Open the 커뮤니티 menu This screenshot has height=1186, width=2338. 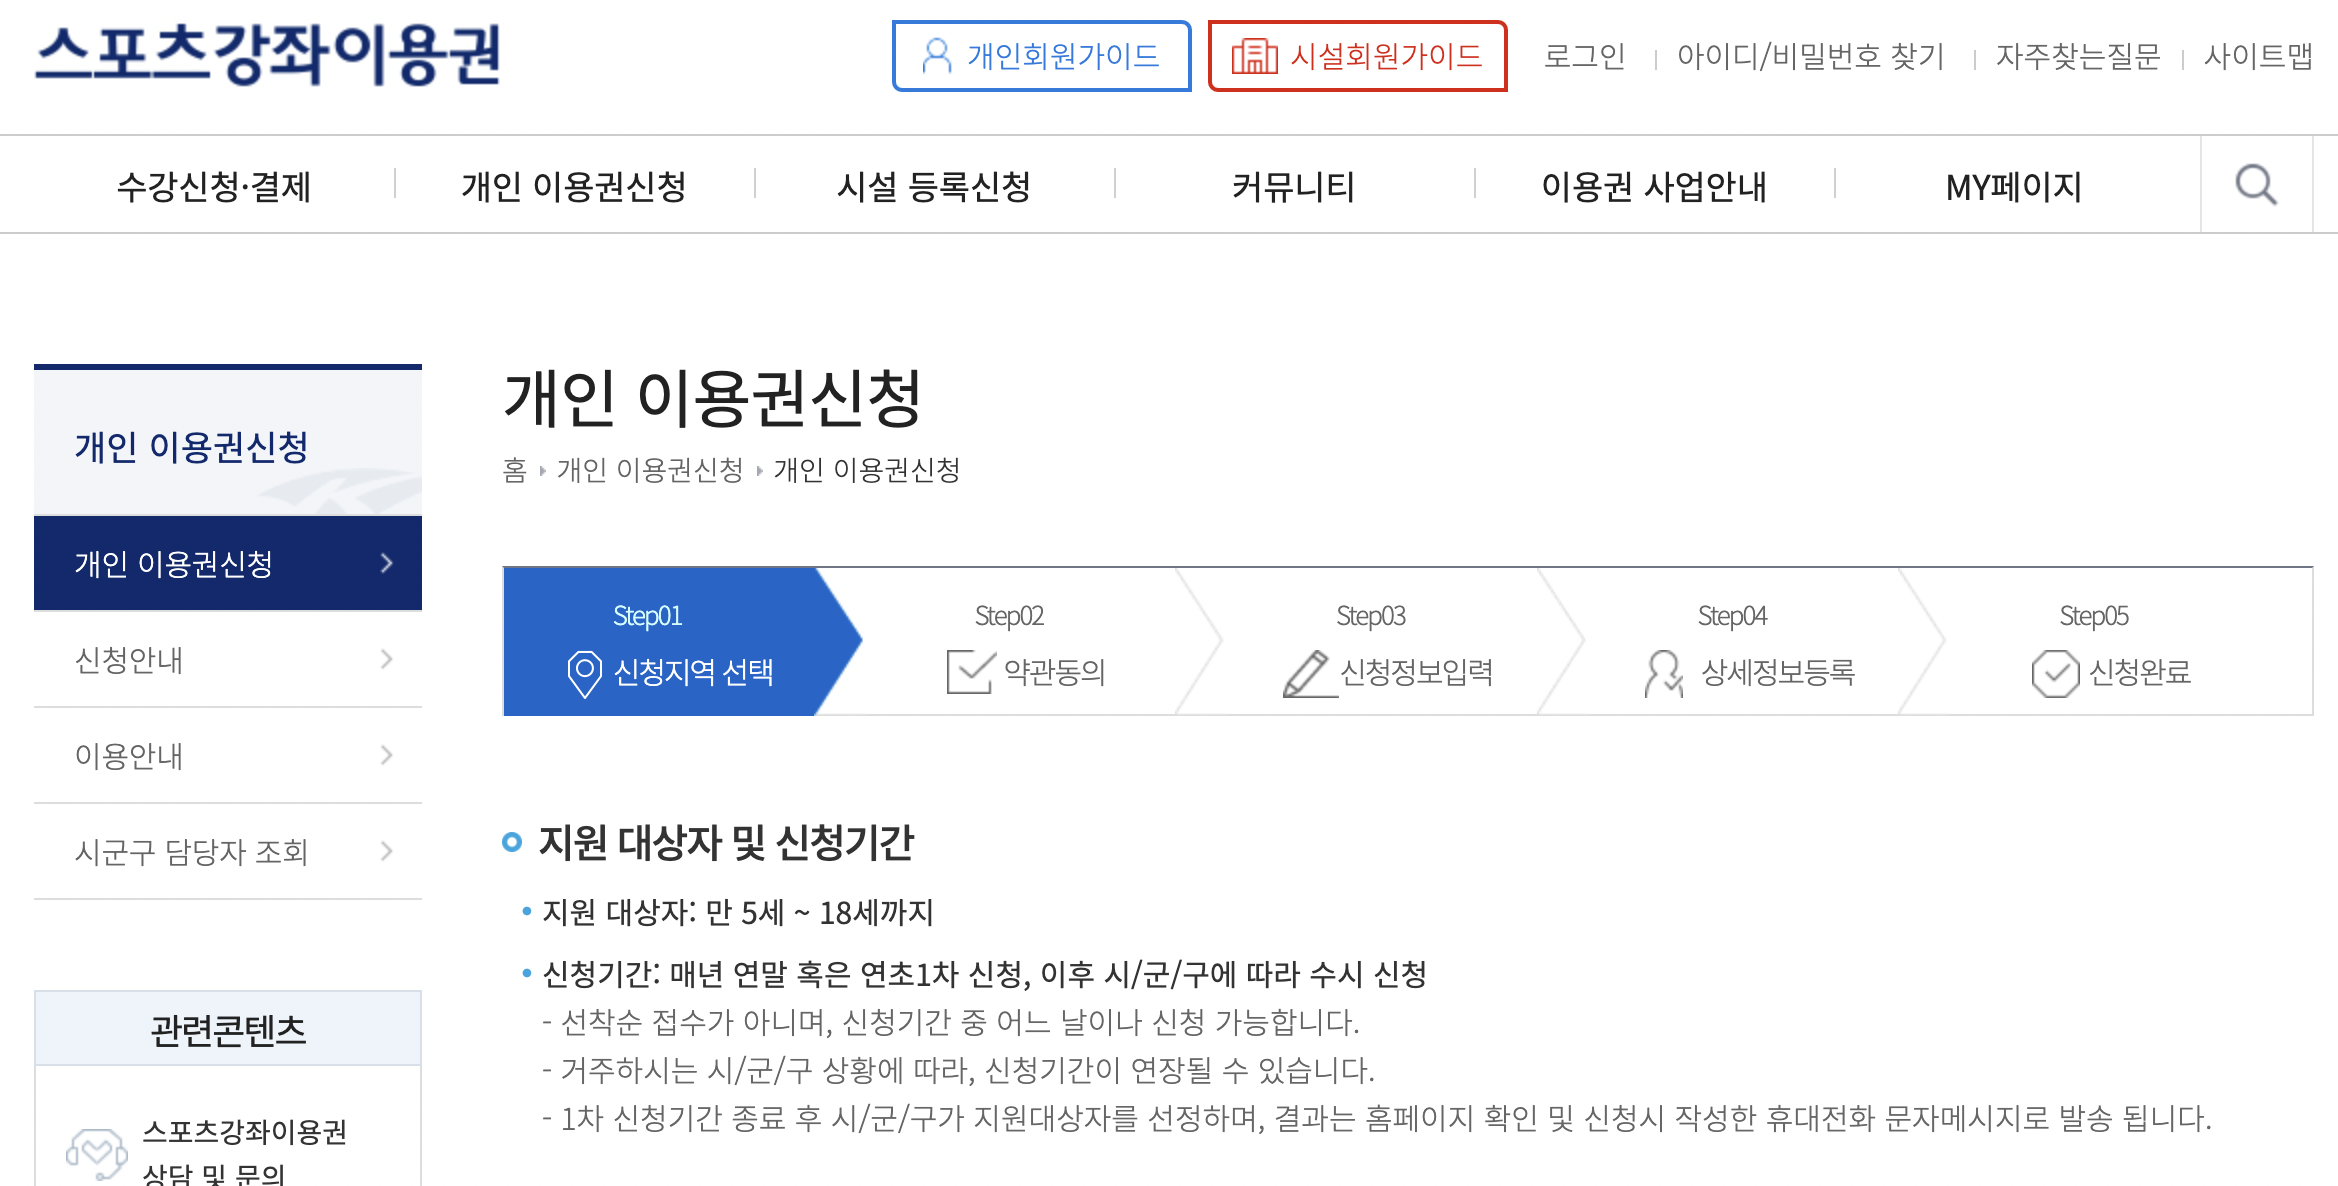1293,186
